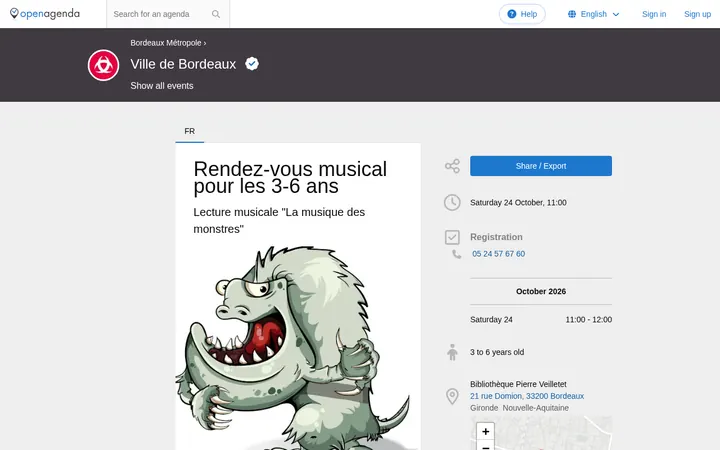Click the verified badge next to Ville de Bordeaux
The image size is (720, 450).
(x=252, y=64)
